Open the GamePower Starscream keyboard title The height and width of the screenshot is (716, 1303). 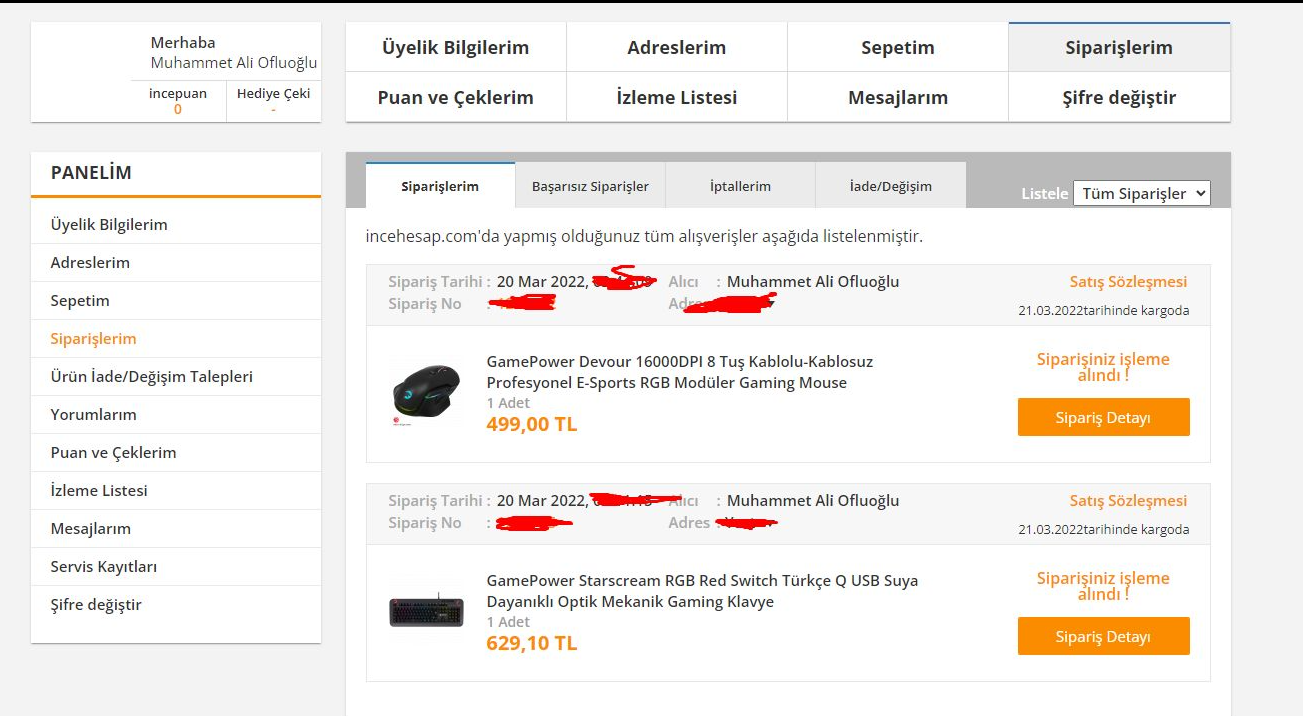pos(702,591)
